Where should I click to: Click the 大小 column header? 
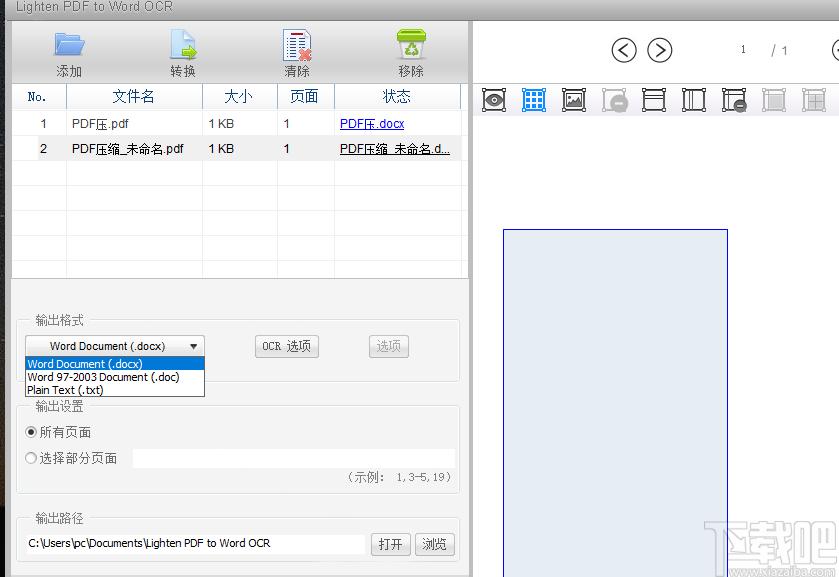[239, 96]
